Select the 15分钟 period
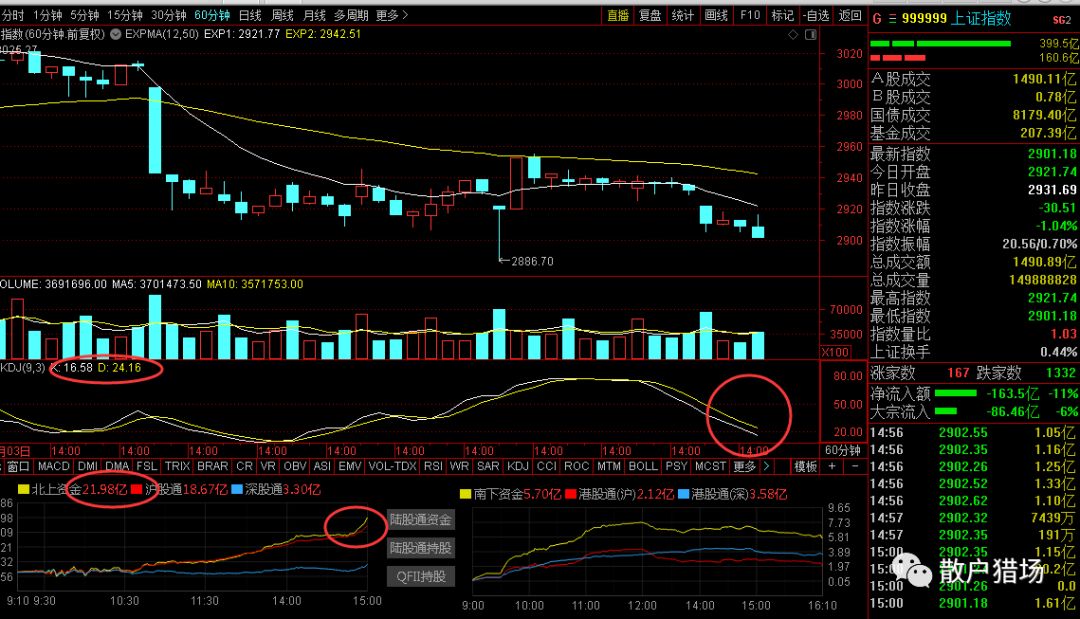The width and height of the screenshot is (1080, 619). pos(125,15)
